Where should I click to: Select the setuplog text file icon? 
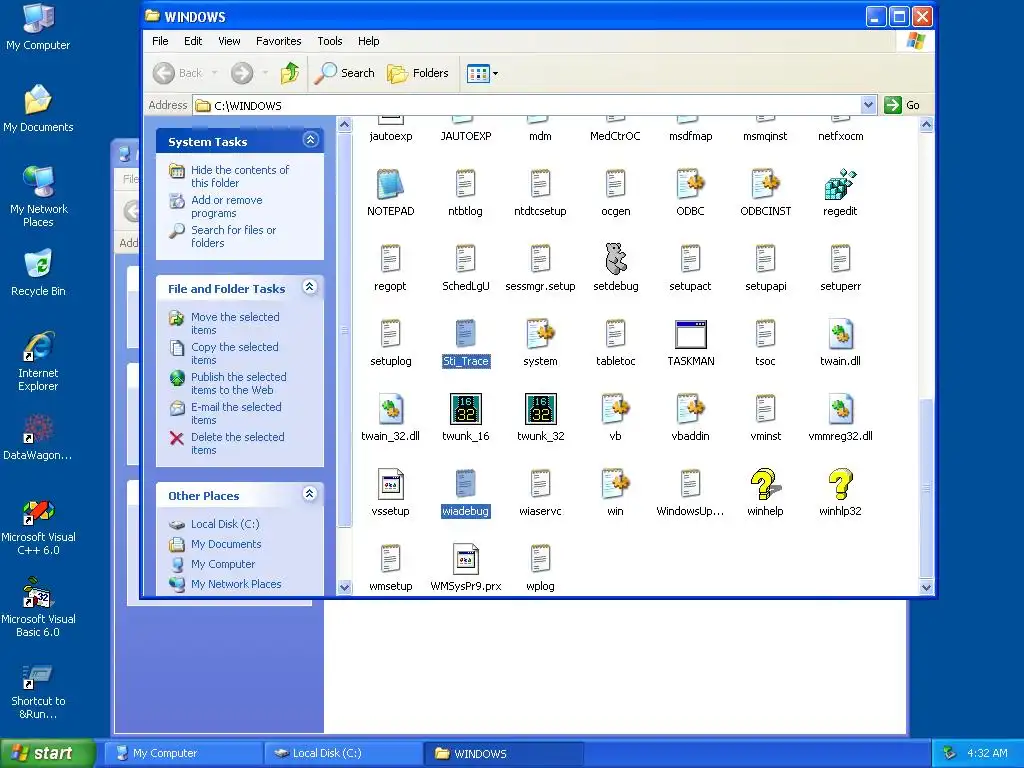pyautogui.click(x=391, y=334)
